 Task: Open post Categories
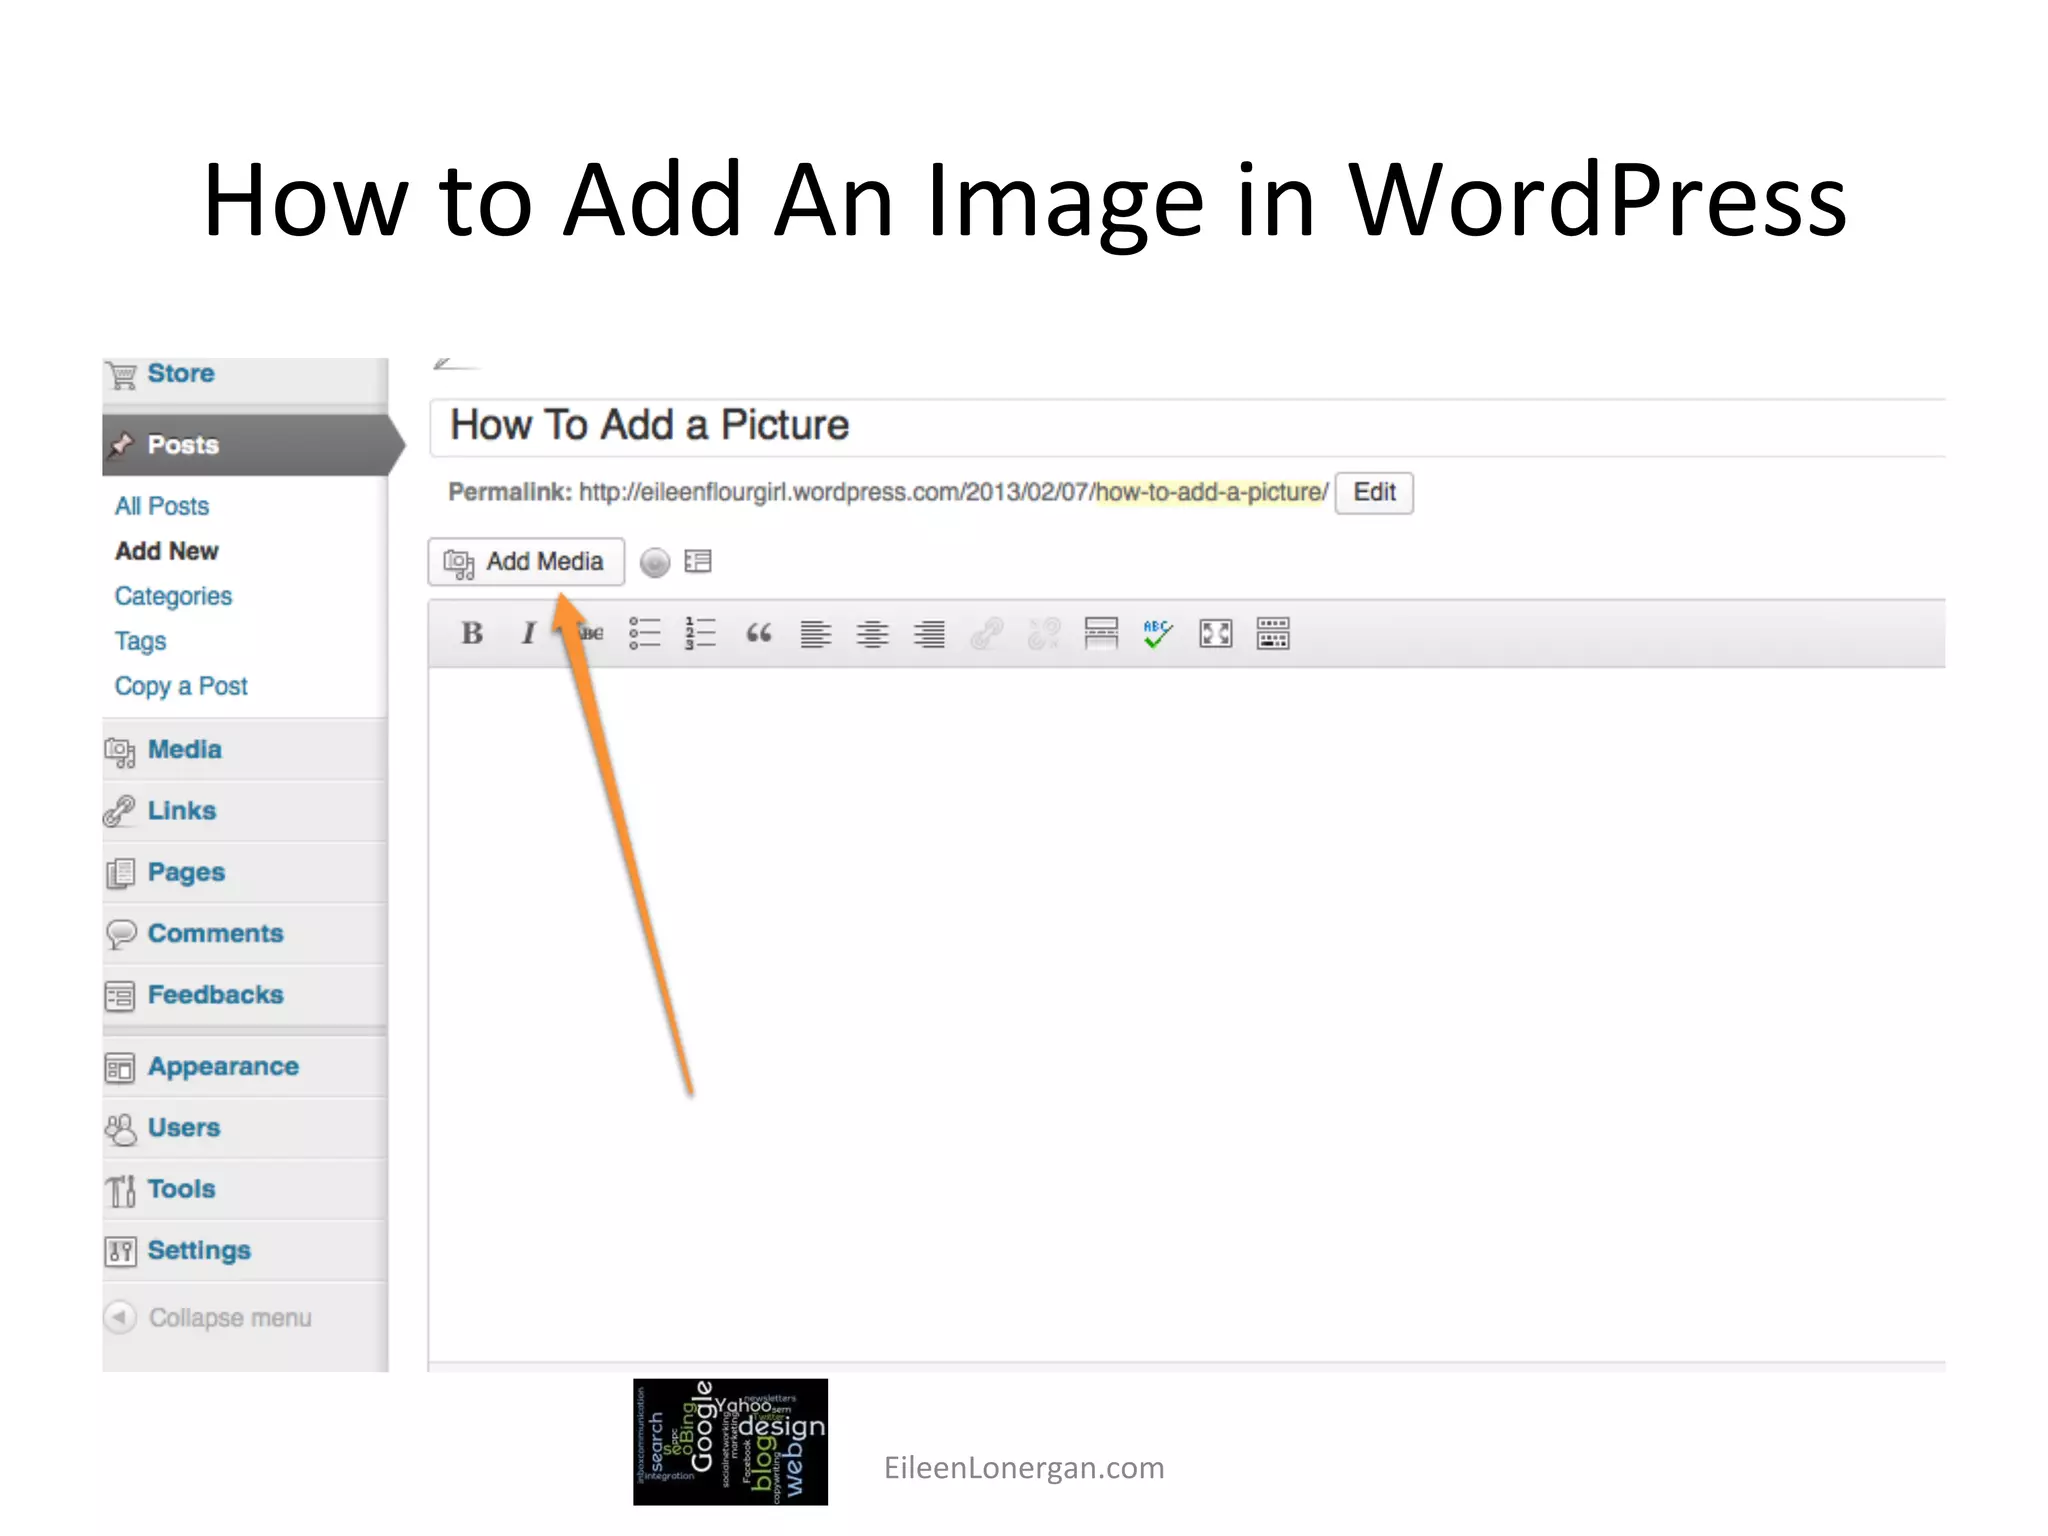click(x=173, y=596)
